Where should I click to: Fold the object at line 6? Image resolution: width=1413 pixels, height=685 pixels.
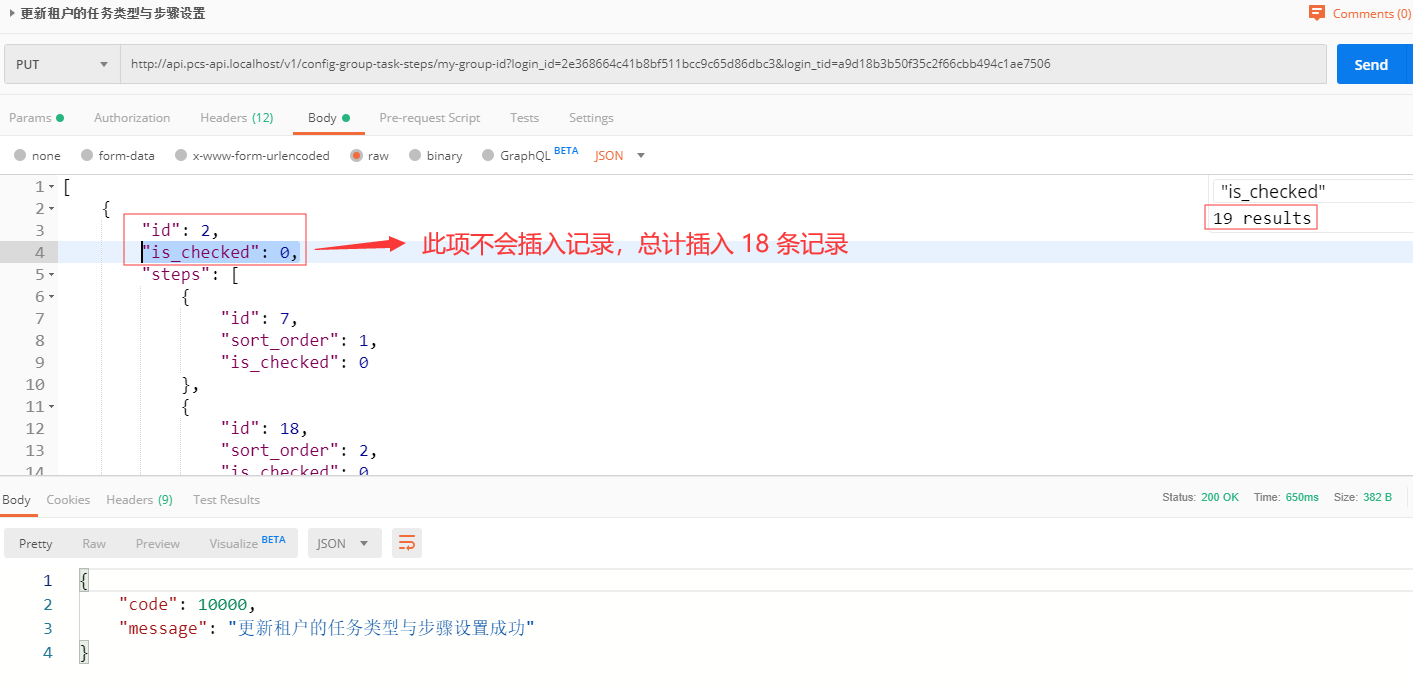pyautogui.click(x=51, y=297)
